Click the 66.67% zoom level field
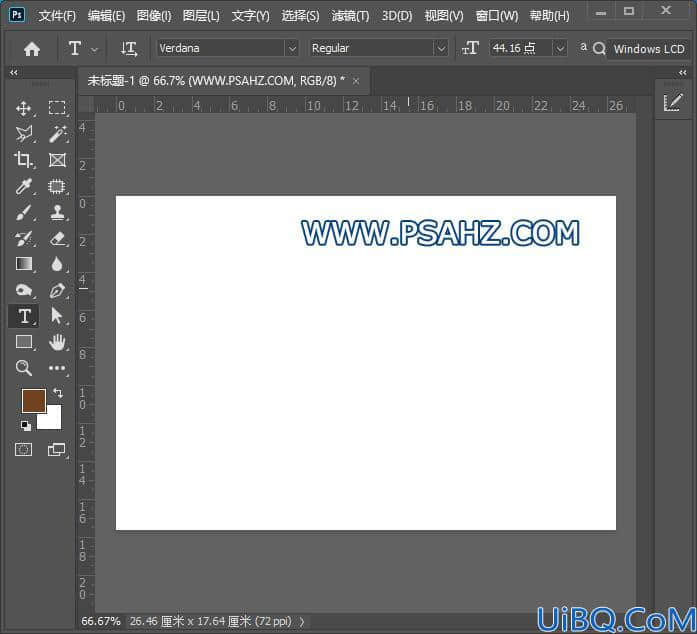The height and width of the screenshot is (634, 697). [x=101, y=621]
